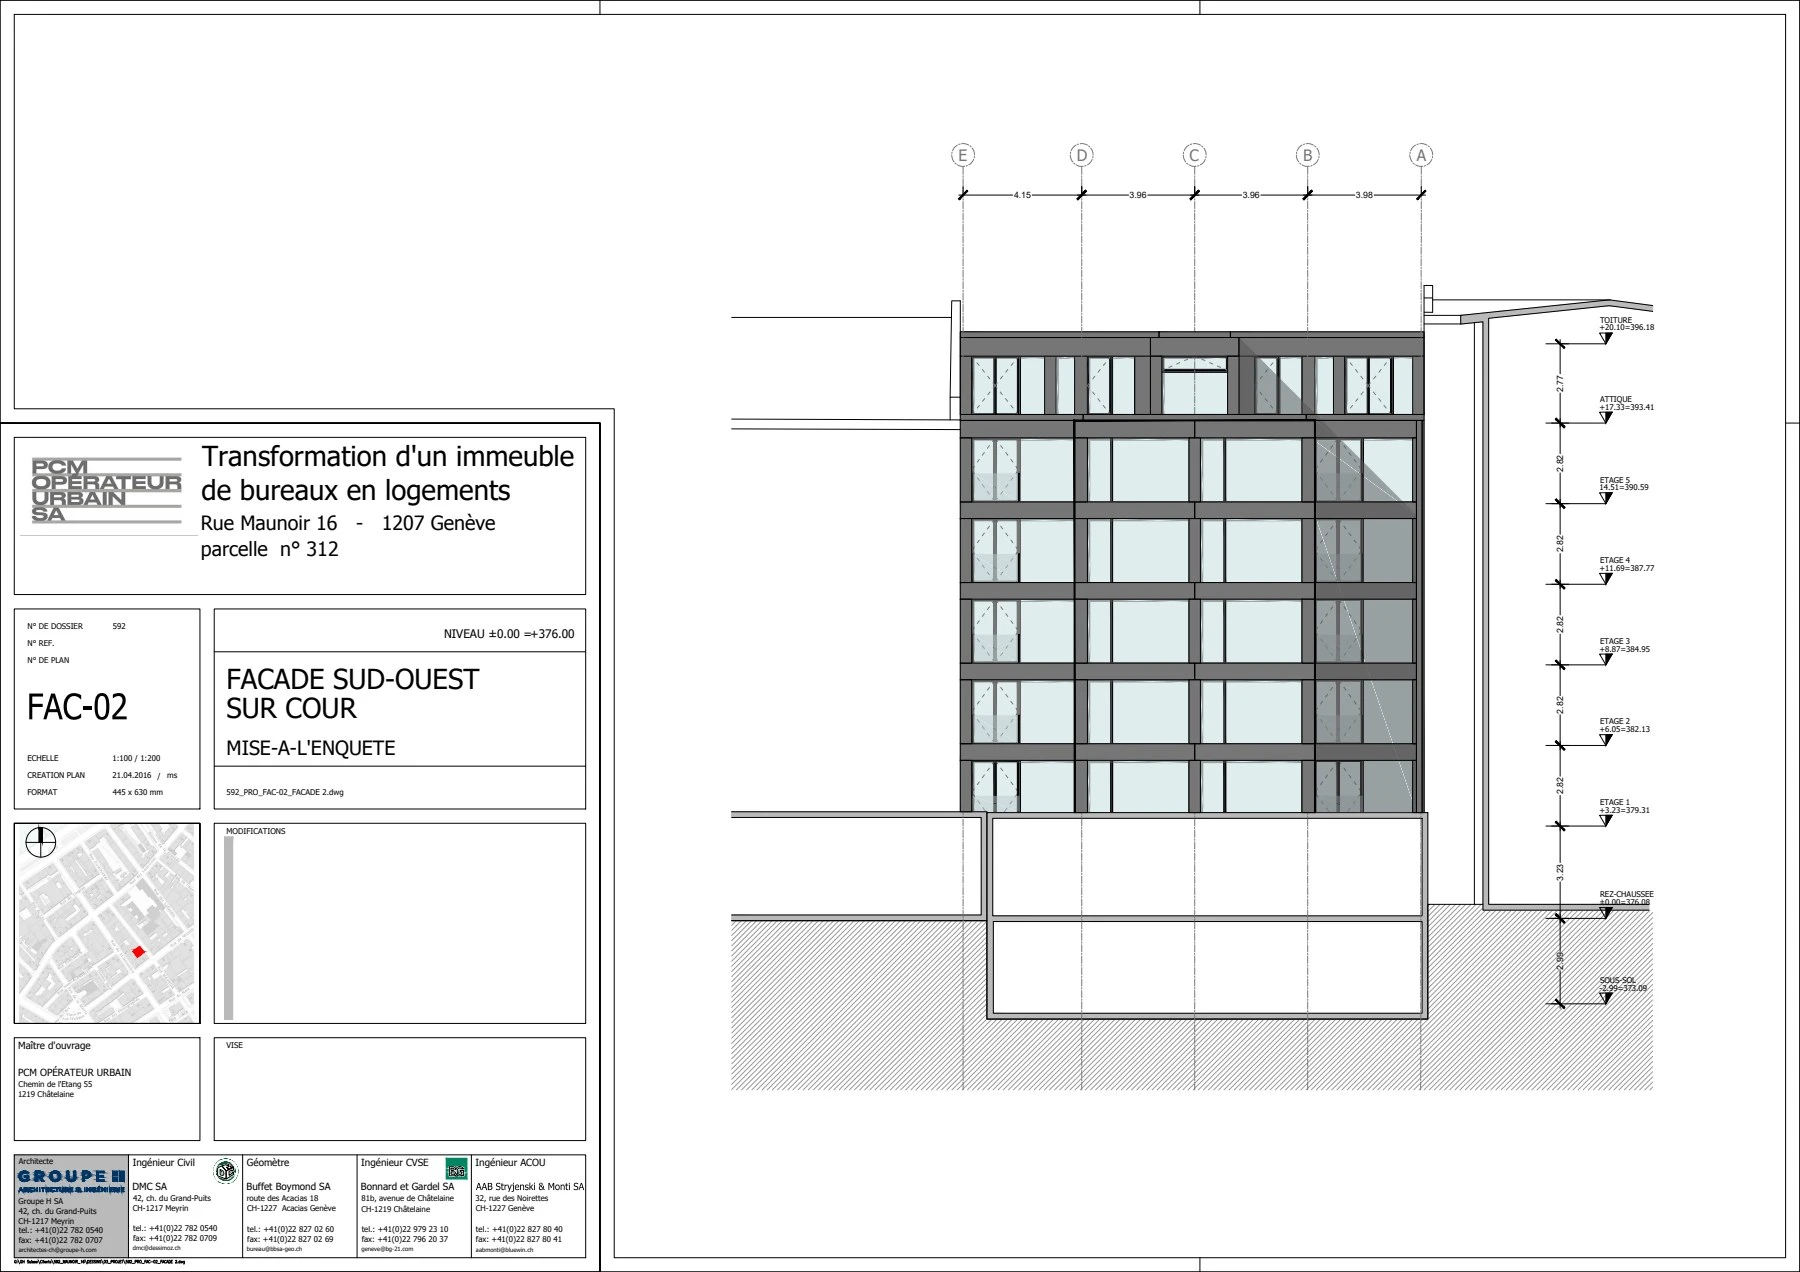Open the site location map thumbnail

tap(107, 923)
